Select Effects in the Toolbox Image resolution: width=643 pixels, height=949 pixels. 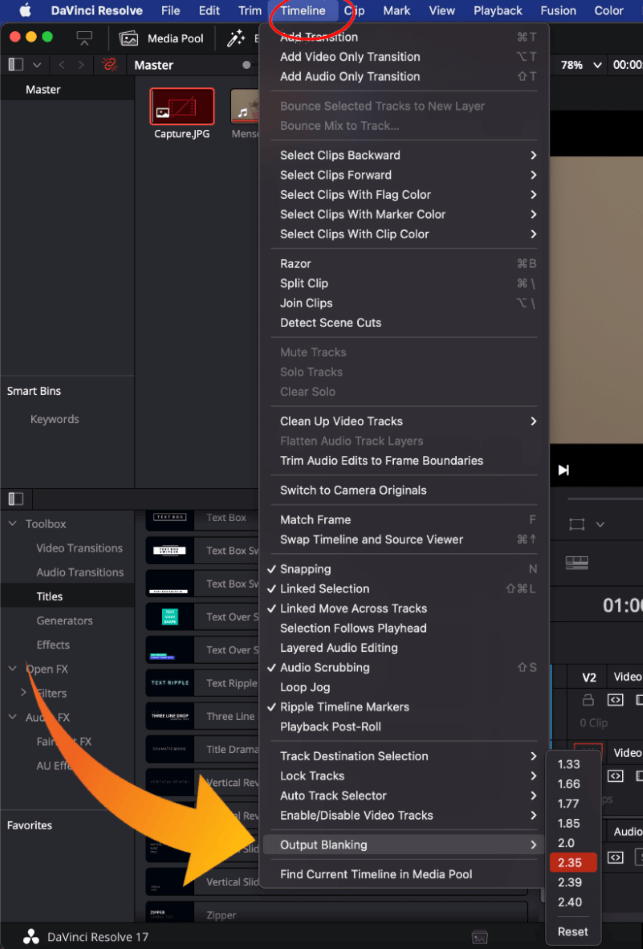click(x=53, y=645)
